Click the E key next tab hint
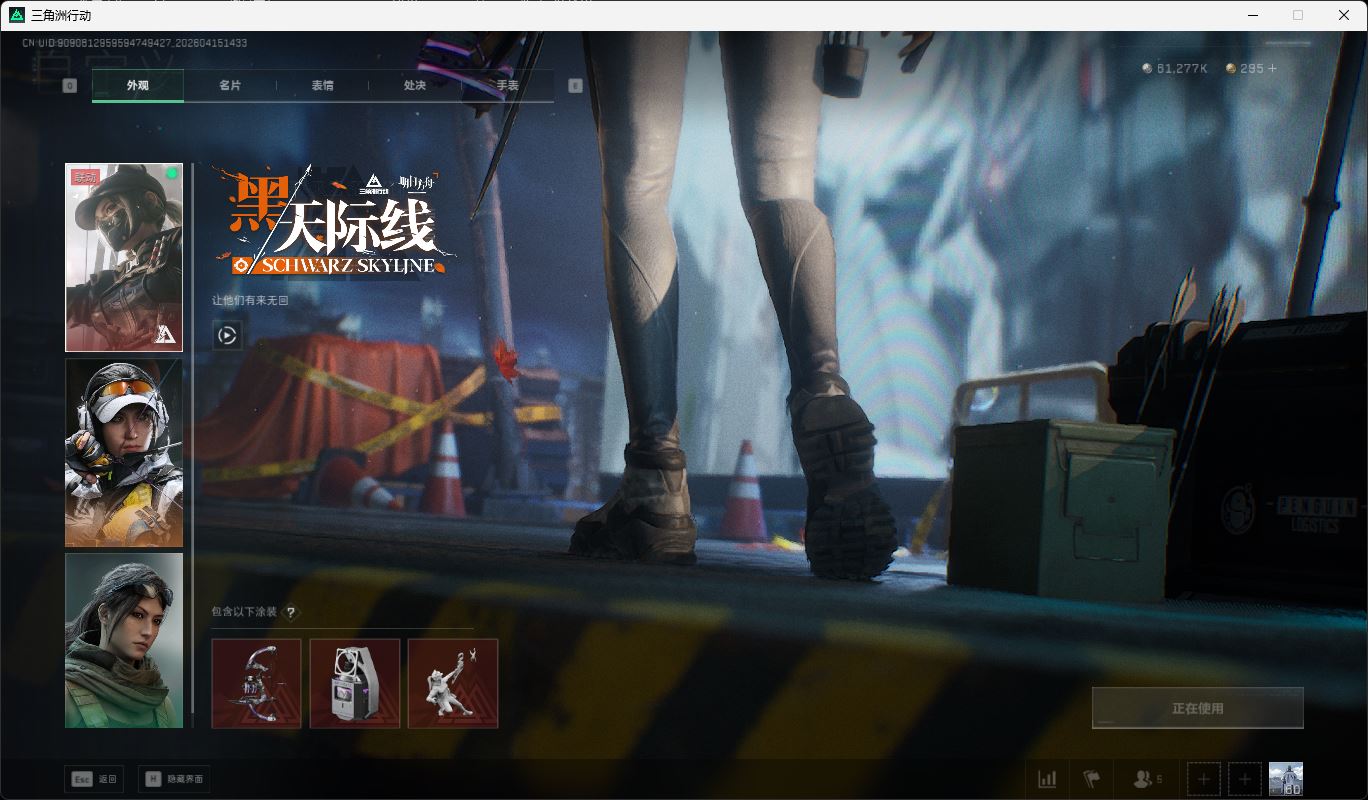 (x=575, y=86)
